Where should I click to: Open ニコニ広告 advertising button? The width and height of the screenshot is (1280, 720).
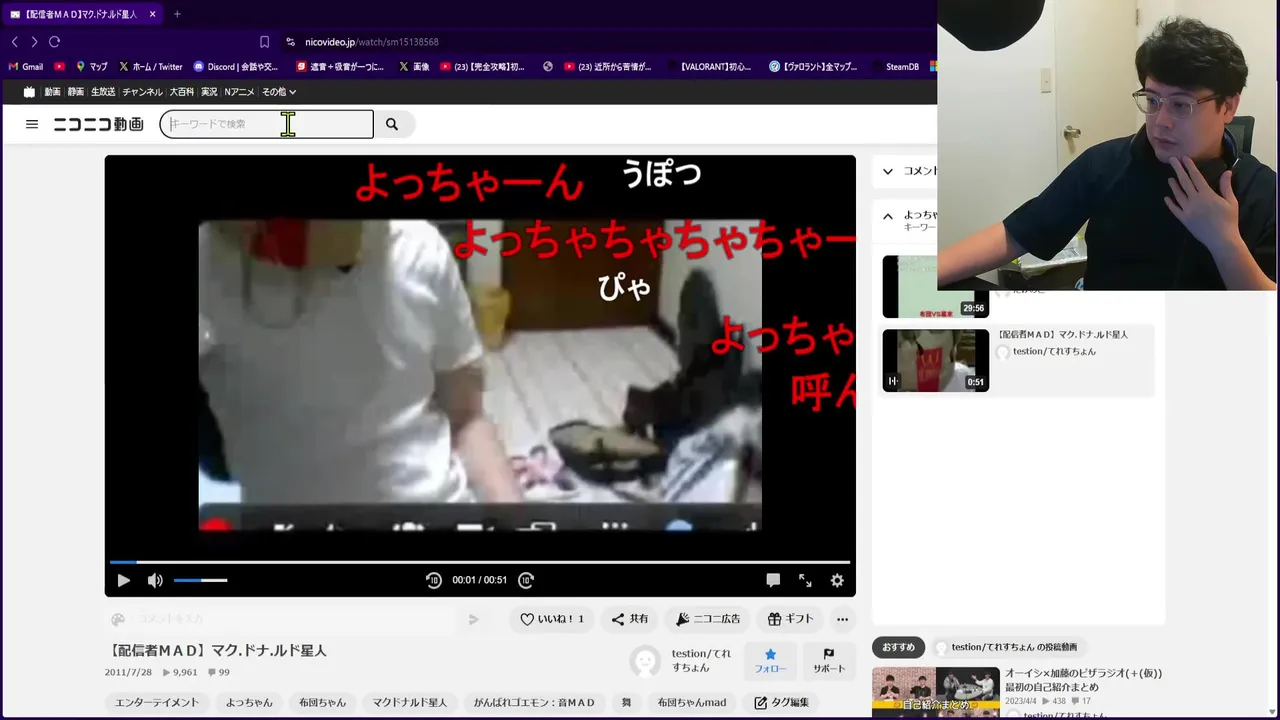click(x=708, y=619)
